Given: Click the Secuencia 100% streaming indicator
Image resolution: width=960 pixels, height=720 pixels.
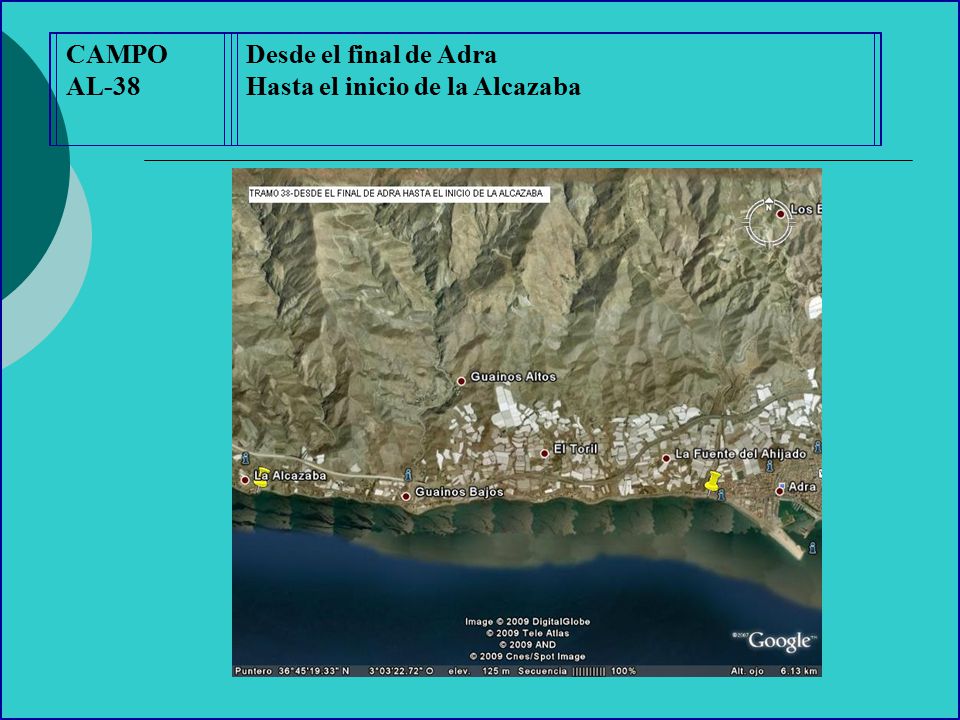Looking at the screenshot, I should click(x=577, y=671).
